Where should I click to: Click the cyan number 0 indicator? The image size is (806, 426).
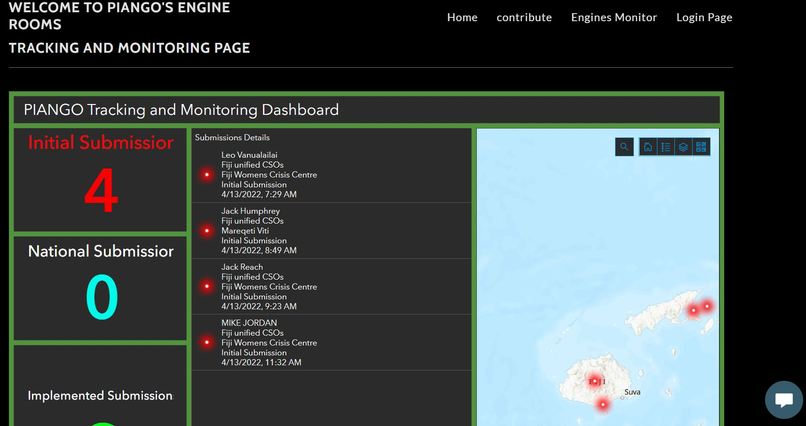click(101, 297)
